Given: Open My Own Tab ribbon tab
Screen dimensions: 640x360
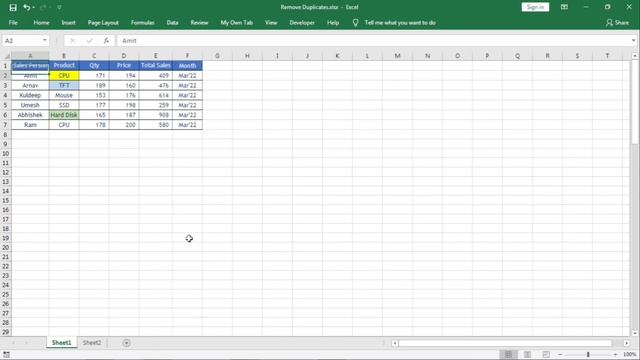Looking at the screenshot, I should pyautogui.click(x=237, y=22).
